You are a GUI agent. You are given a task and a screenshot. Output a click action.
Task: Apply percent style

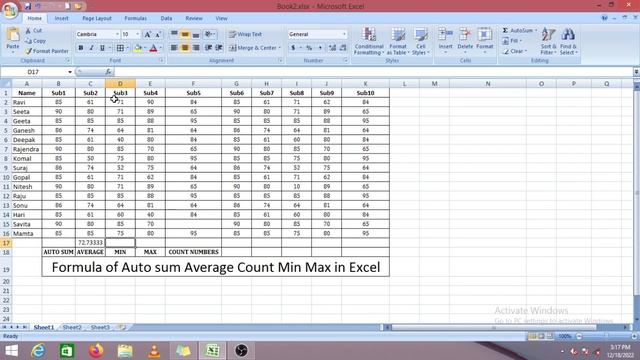tap(309, 48)
